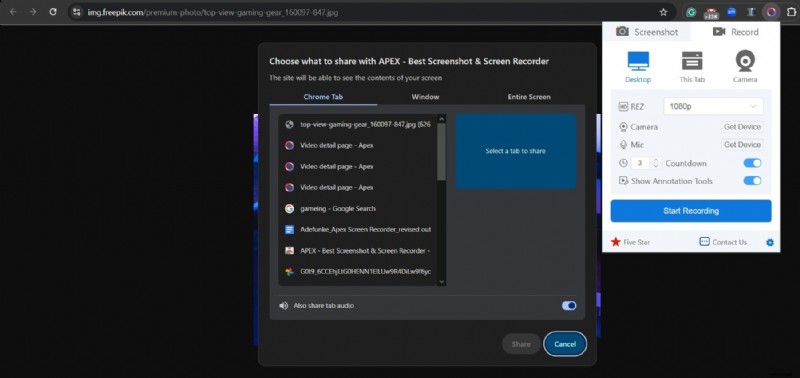Click the tab list scrollbar up arrow
Screen dimensions: 800x378
pos(441,119)
